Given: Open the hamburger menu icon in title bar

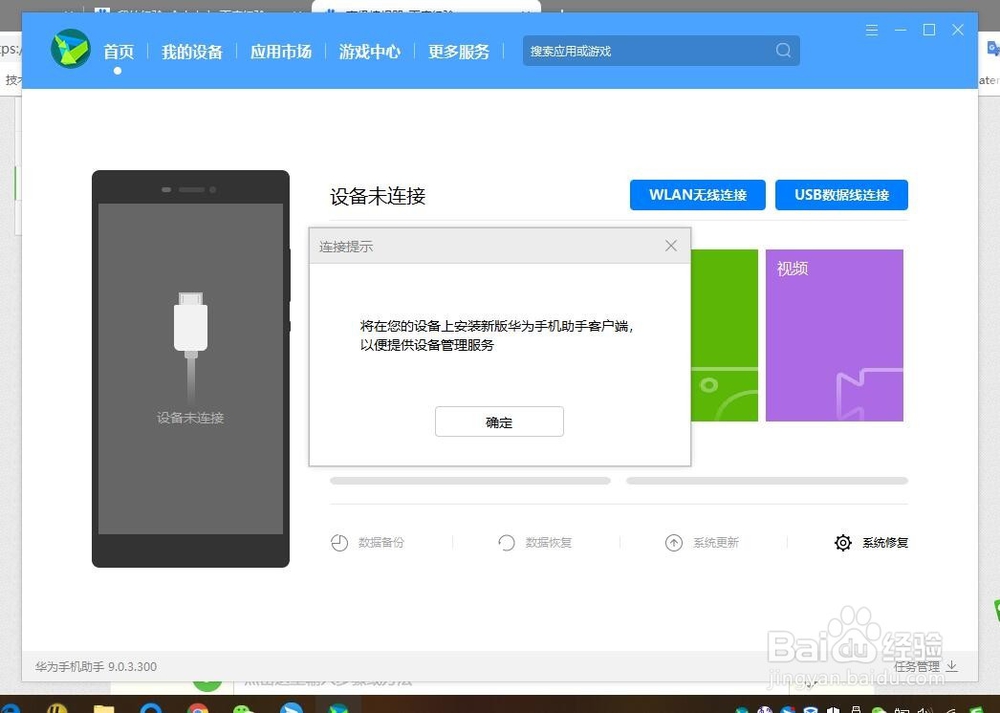Looking at the screenshot, I should click(x=872, y=30).
